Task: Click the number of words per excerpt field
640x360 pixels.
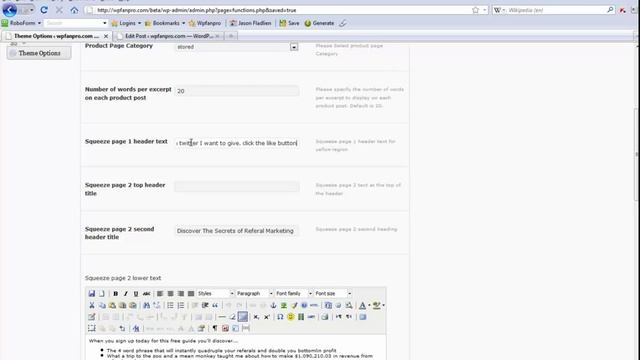Action: [x=237, y=91]
